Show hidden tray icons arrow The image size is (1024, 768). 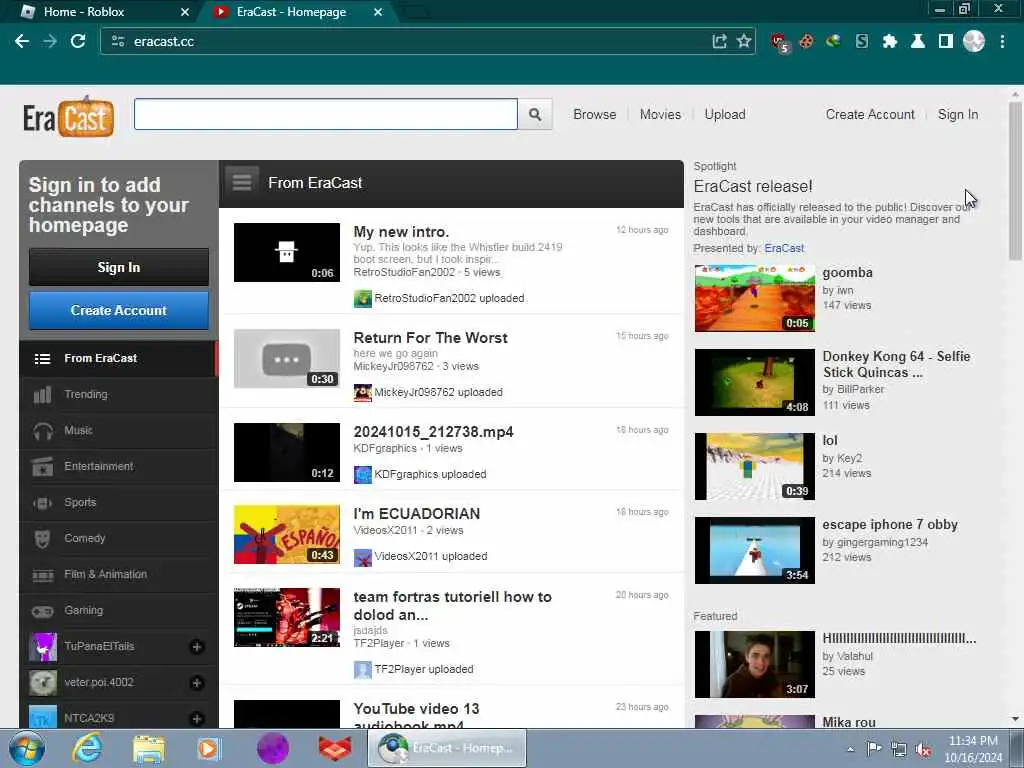click(x=850, y=749)
